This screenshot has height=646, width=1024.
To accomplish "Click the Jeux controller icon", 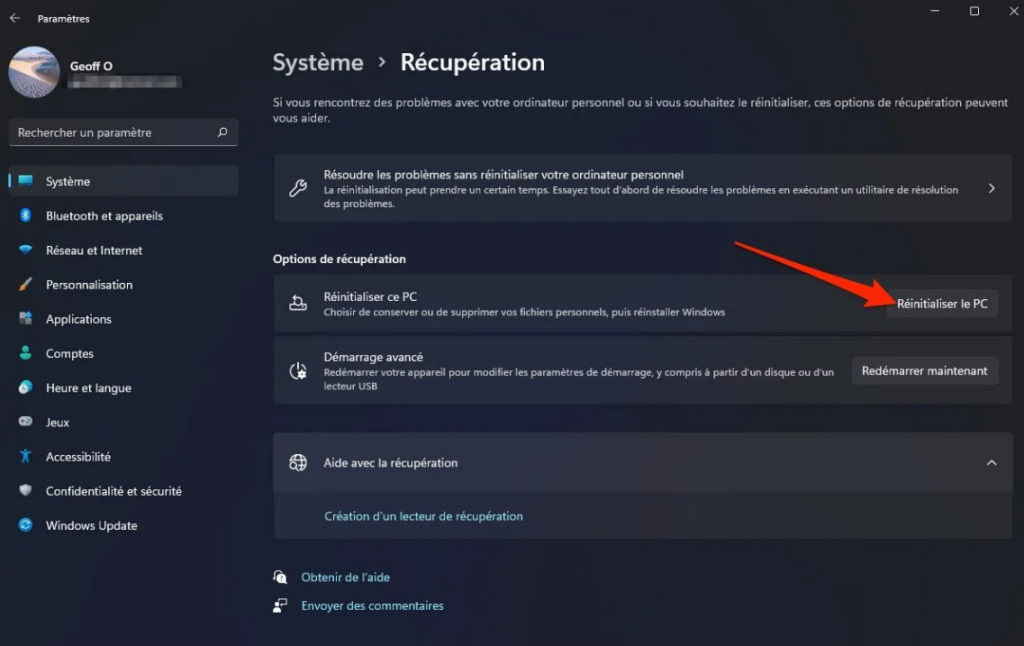I will 26,422.
